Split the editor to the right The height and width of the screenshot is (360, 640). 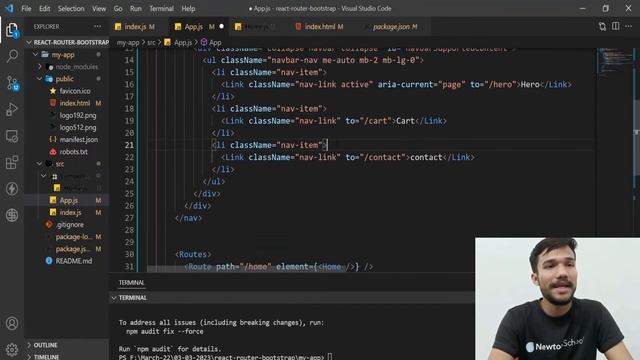[x=616, y=27]
